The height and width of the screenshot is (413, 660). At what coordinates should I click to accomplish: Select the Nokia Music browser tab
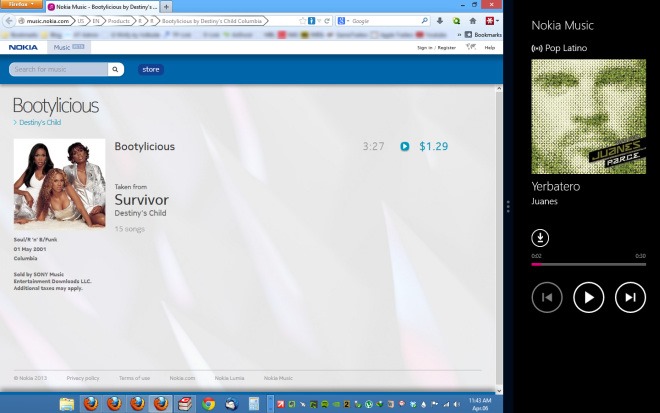click(102, 7)
